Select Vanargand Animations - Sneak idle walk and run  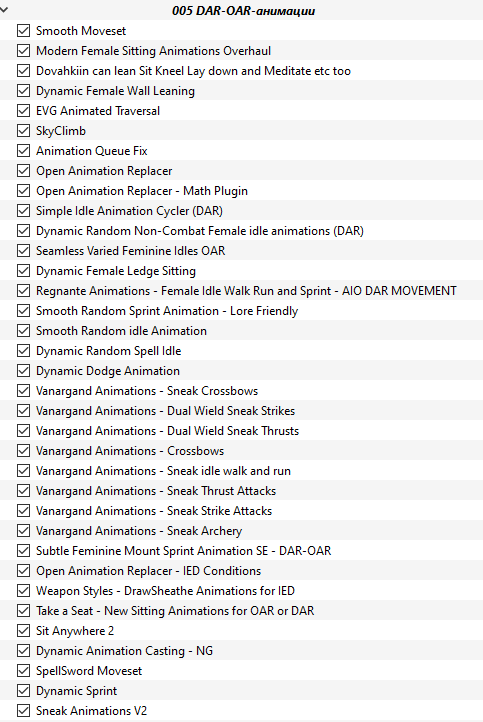(x=163, y=471)
